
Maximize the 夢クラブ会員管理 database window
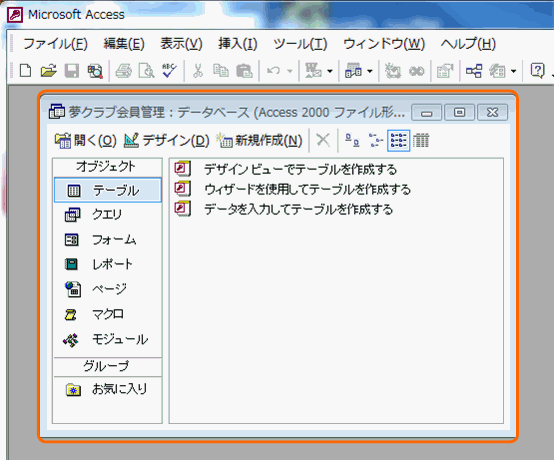[x=459, y=113]
